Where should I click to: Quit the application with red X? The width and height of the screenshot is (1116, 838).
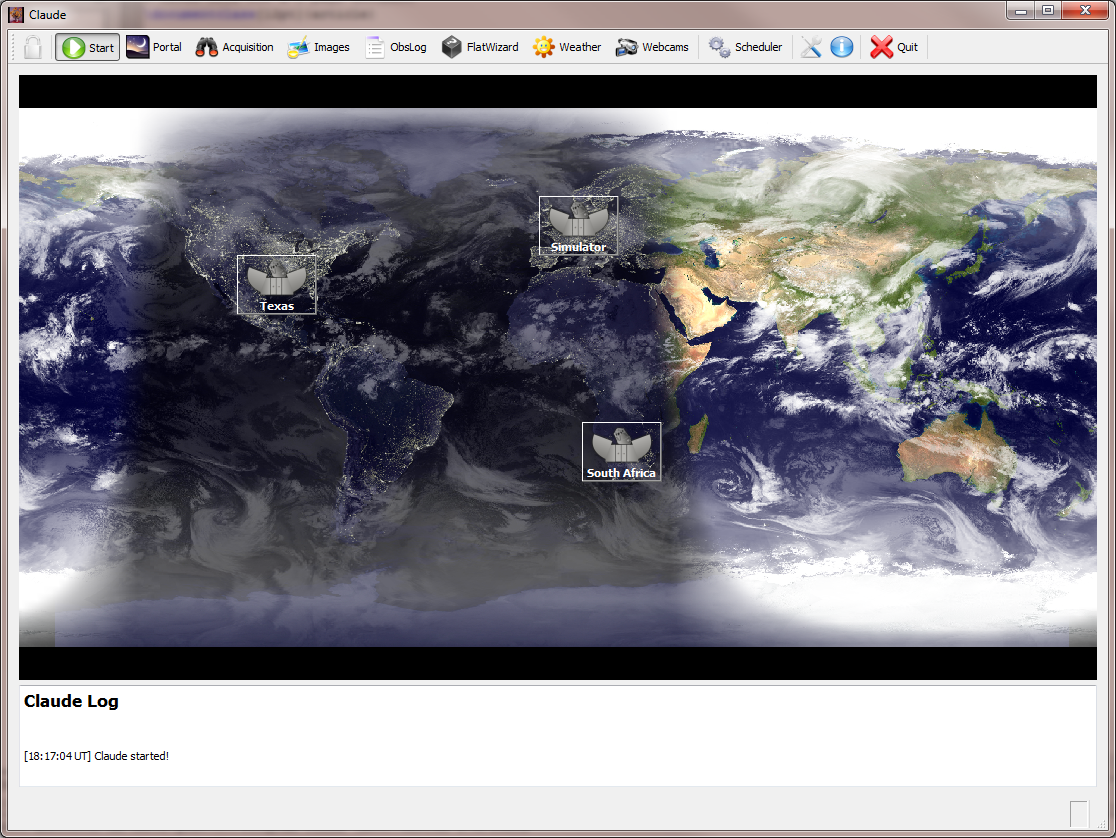point(894,47)
